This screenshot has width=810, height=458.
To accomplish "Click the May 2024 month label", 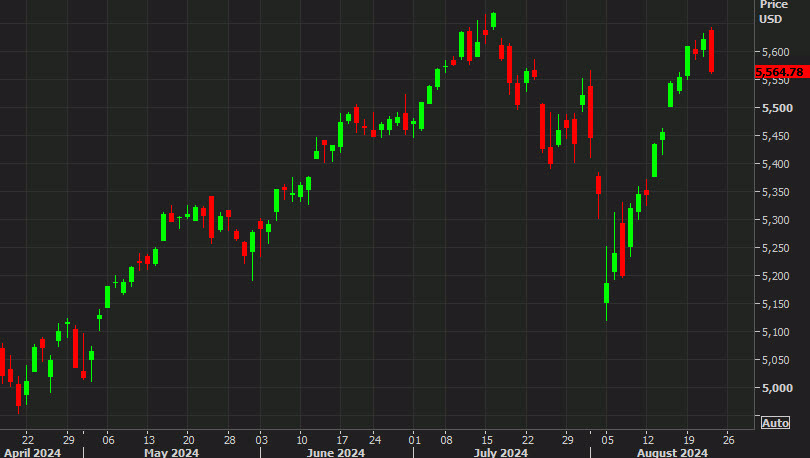I will tap(172, 453).
